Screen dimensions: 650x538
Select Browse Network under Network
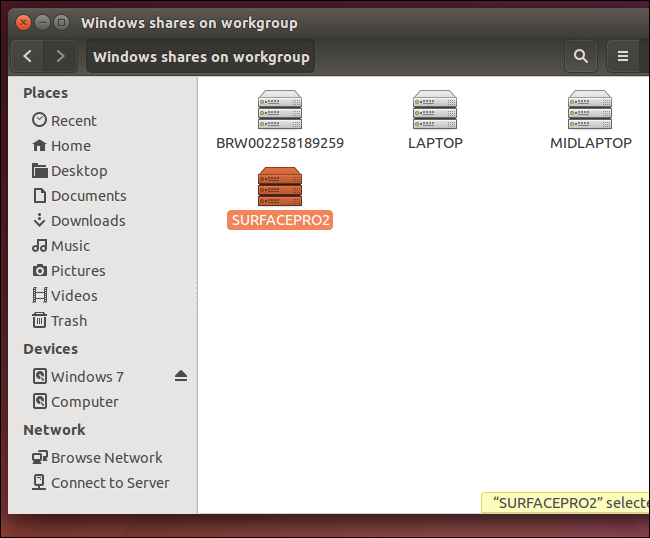(x=106, y=458)
